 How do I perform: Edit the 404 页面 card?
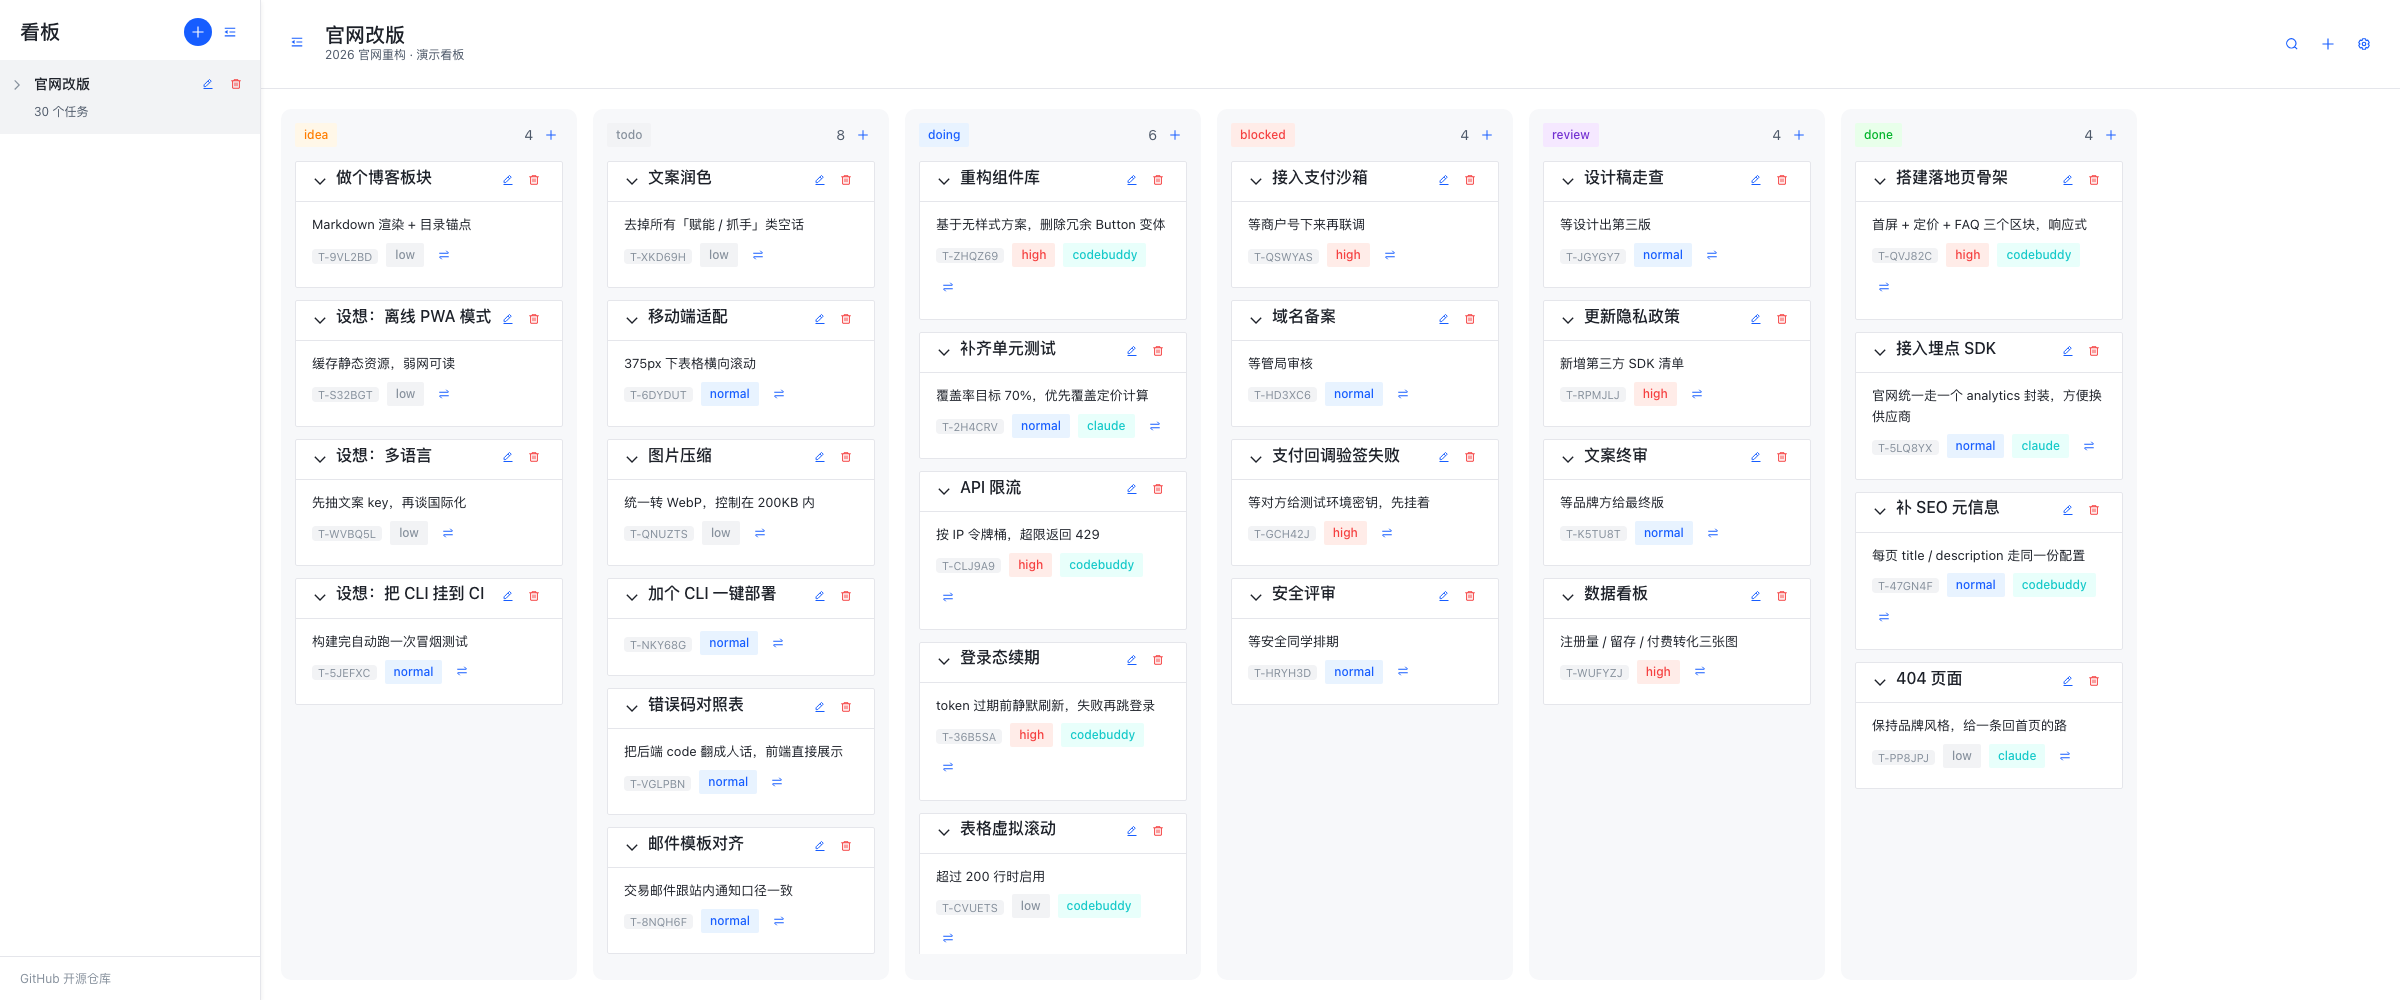pos(2068,681)
